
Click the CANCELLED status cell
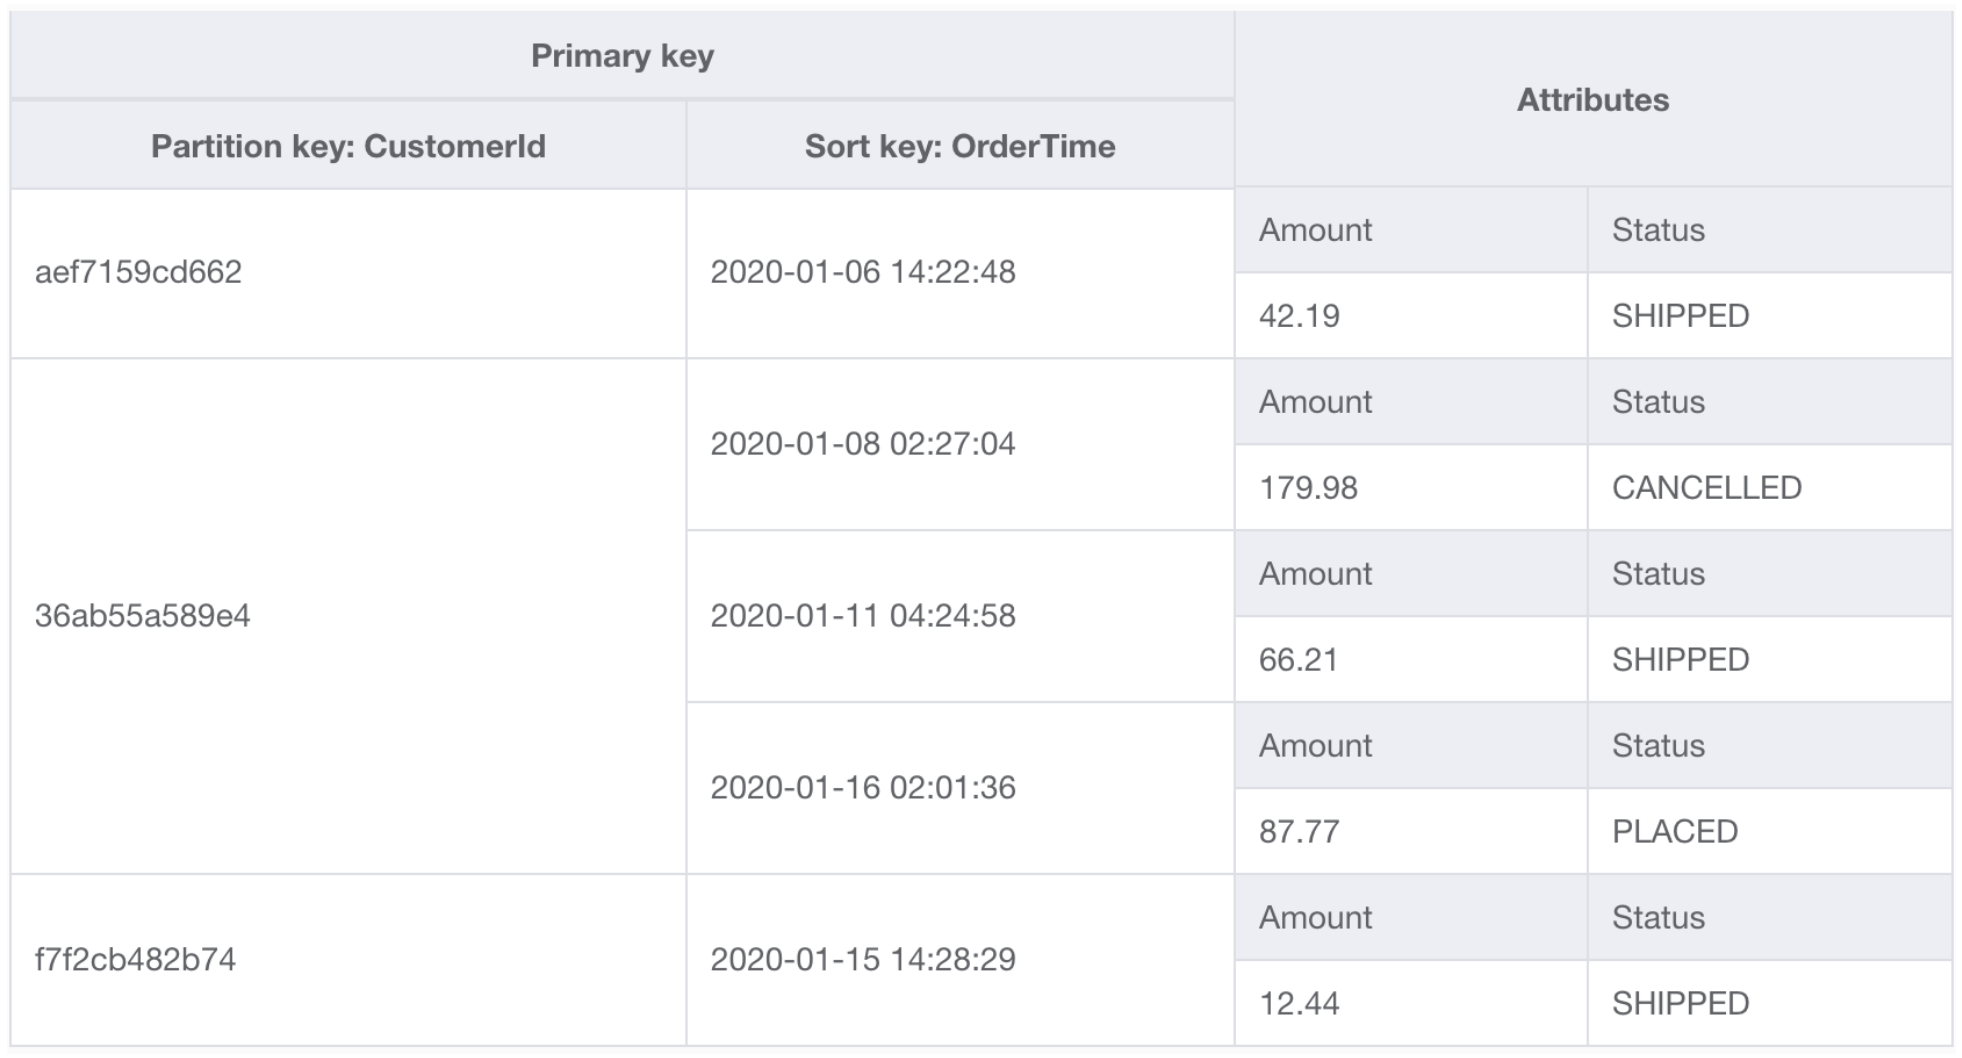click(x=1706, y=488)
